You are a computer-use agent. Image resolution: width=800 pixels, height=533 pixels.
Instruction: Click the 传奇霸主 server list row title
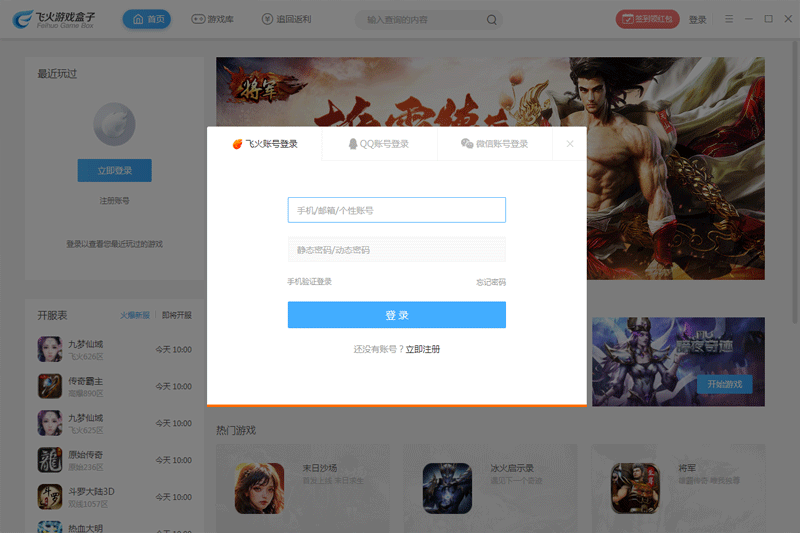click(86, 381)
